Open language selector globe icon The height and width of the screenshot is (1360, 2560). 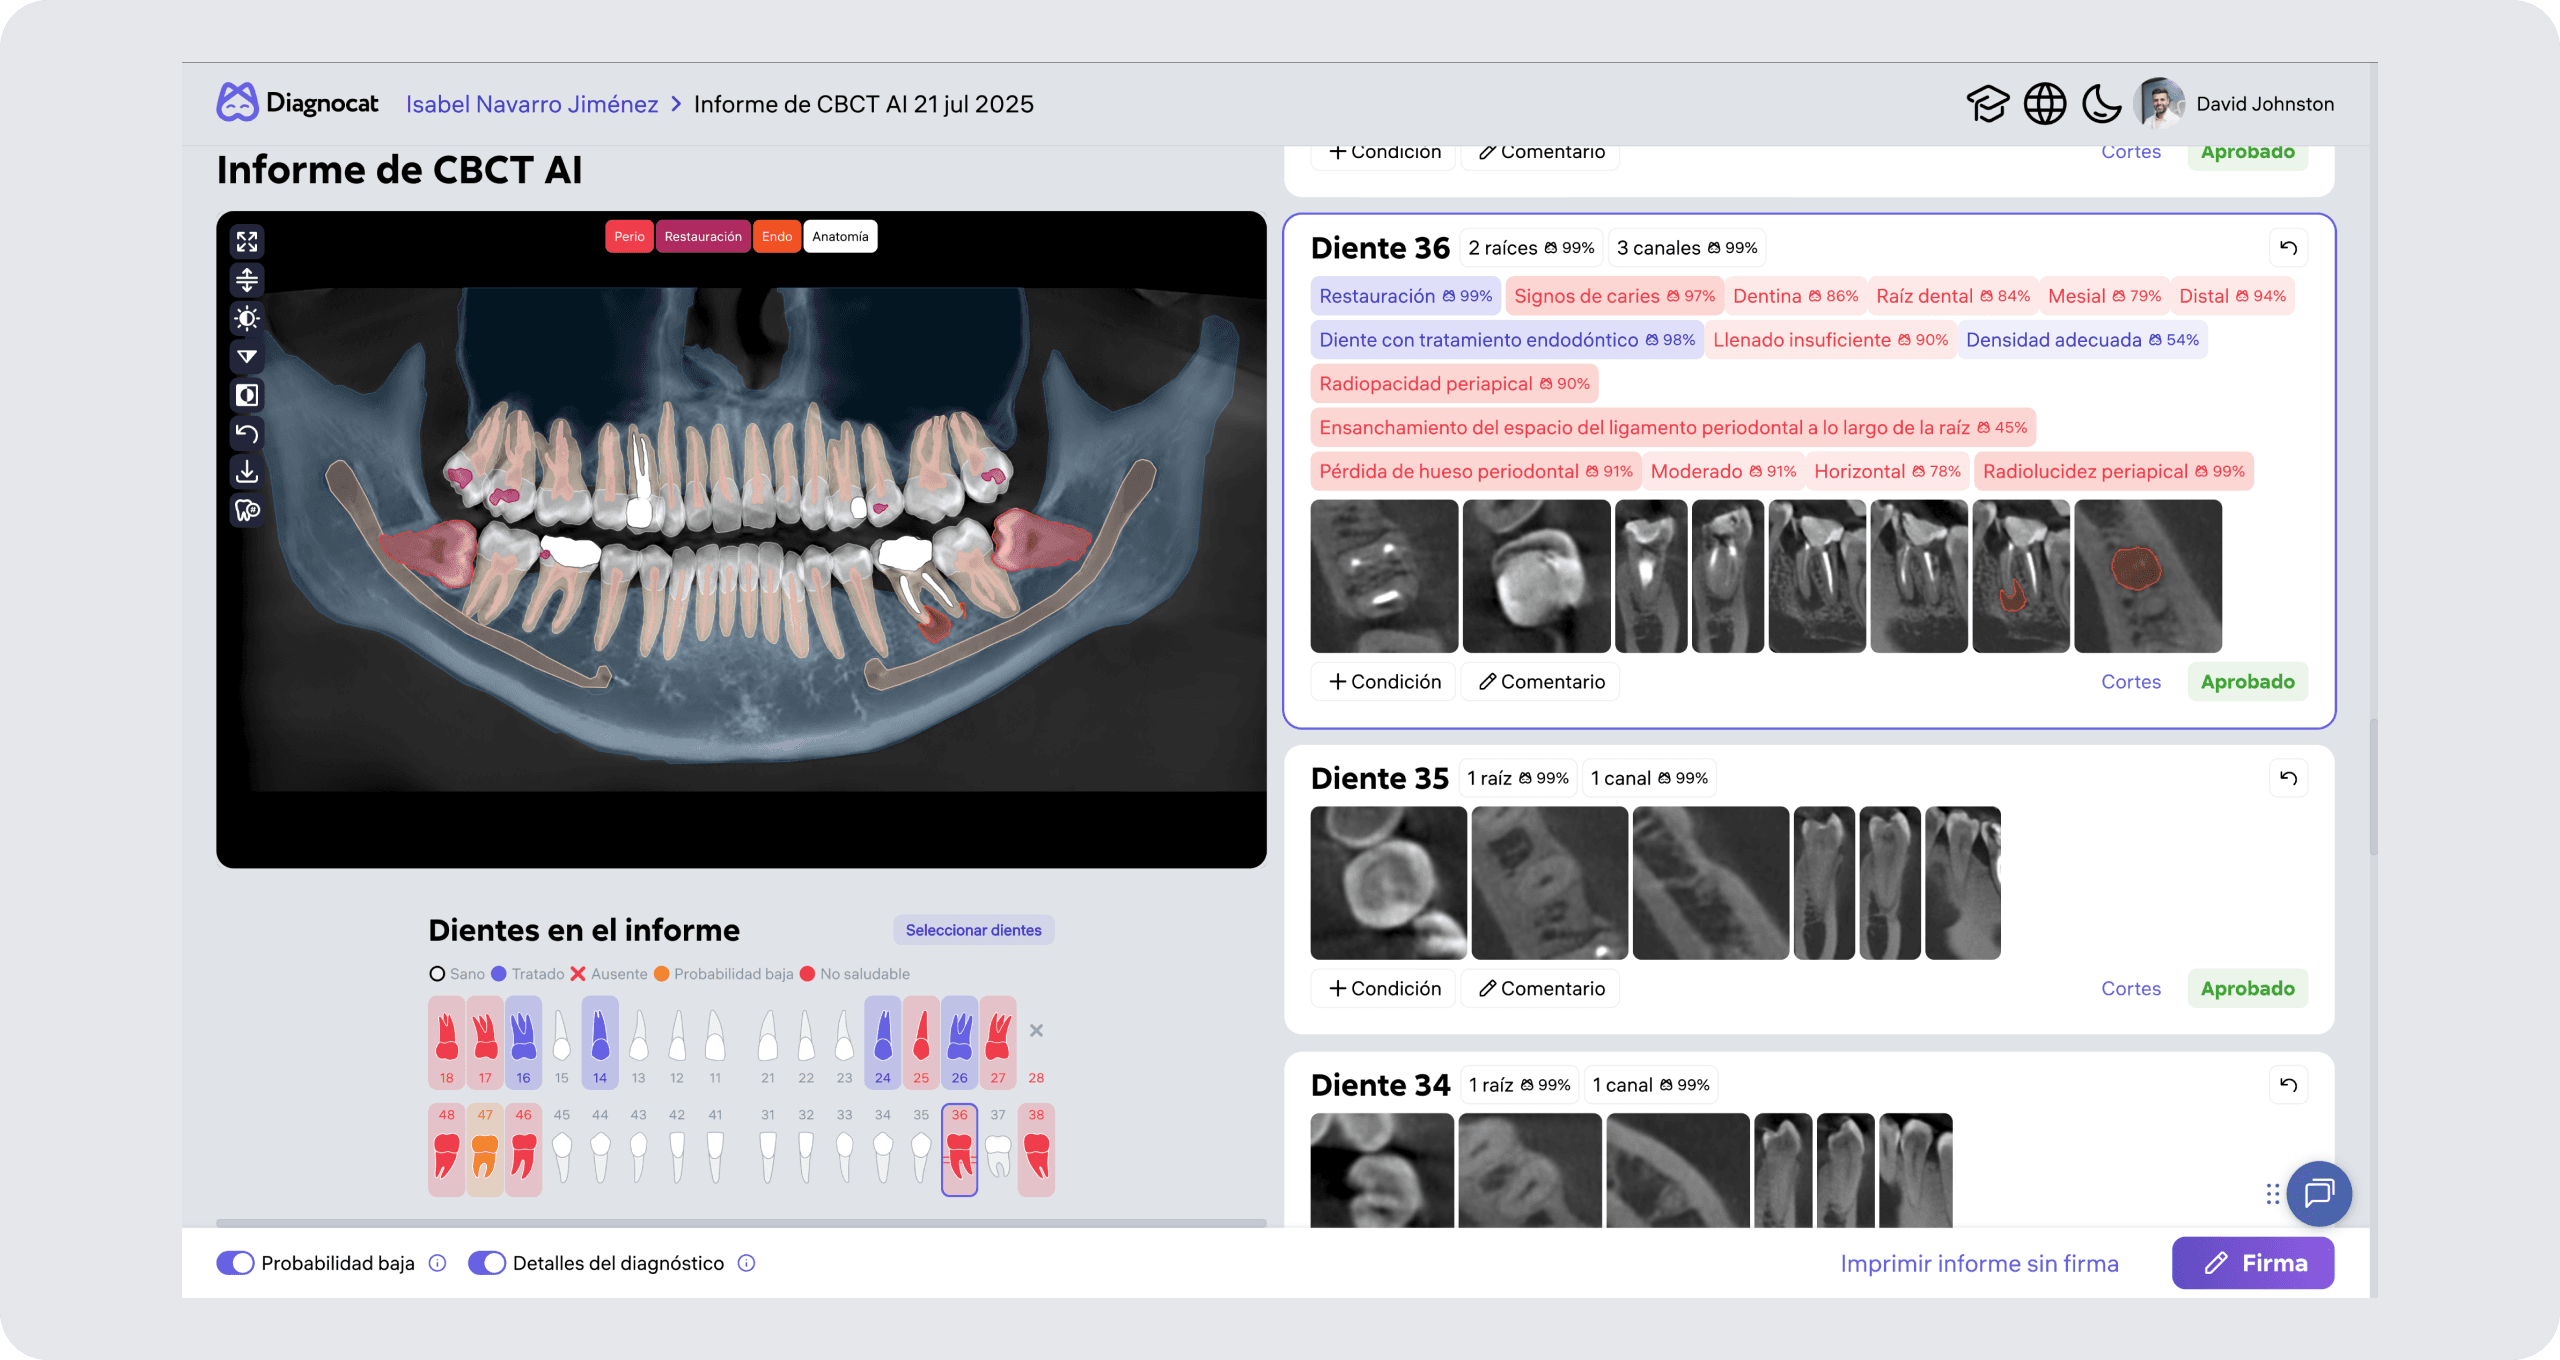coord(2044,104)
